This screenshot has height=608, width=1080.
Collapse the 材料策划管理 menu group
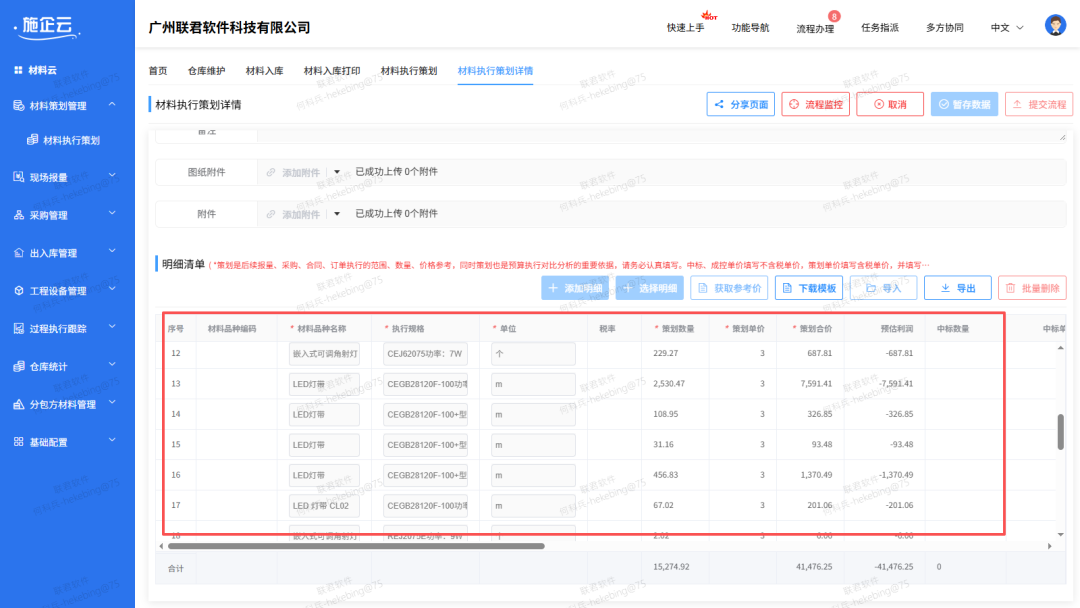(x=112, y=105)
